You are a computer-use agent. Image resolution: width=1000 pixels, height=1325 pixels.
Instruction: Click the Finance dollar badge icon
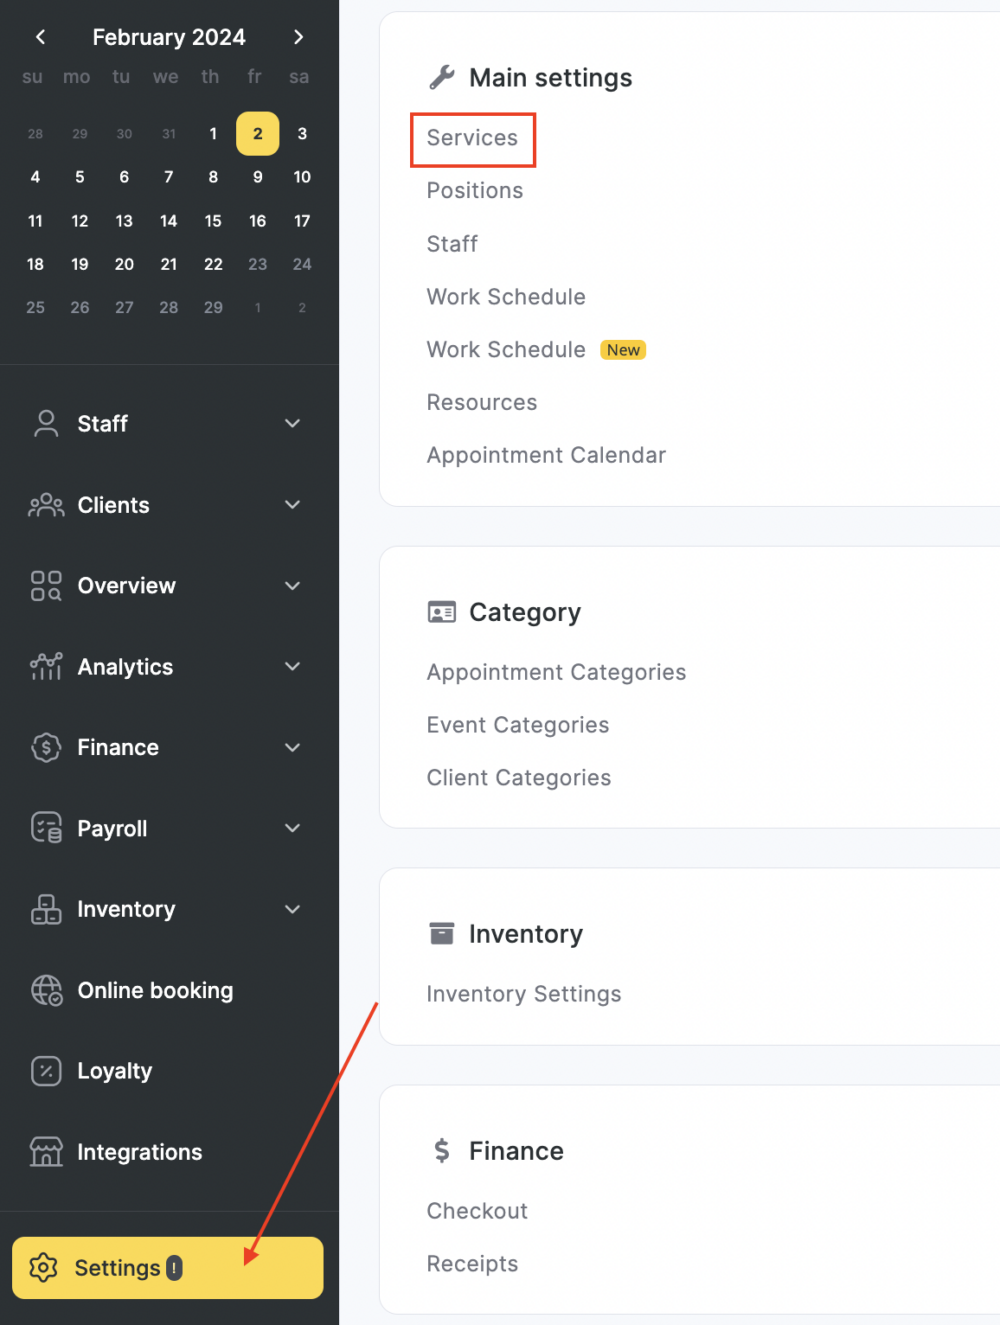click(x=46, y=748)
